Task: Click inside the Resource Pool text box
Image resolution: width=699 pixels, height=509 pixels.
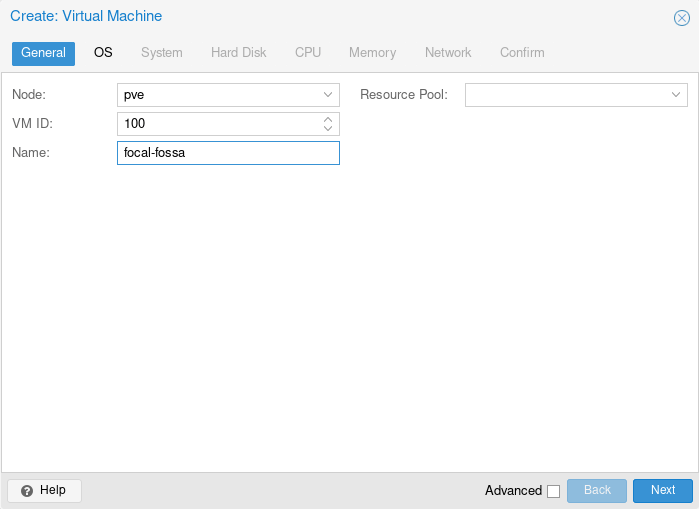Action: click(x=565, y=95)
